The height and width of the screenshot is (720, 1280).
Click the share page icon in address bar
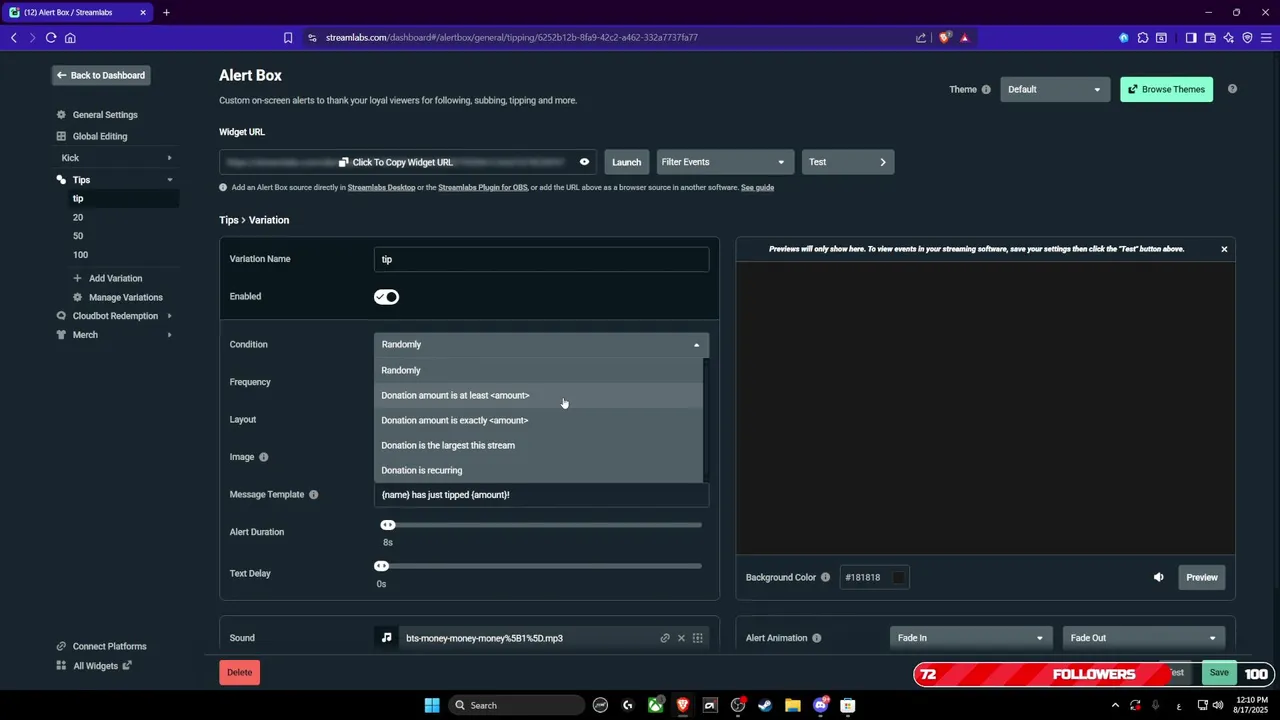pos(921,38)
